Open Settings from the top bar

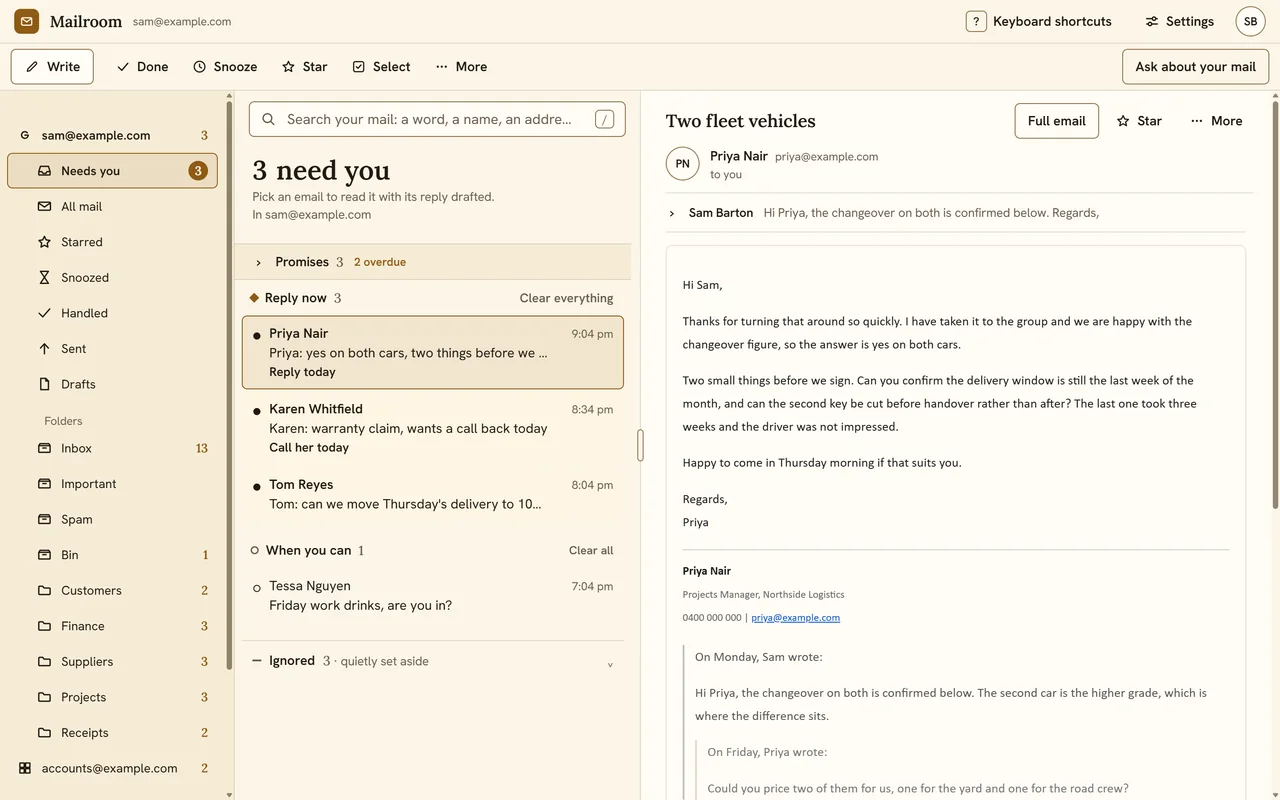click(x=1179, y=21)
